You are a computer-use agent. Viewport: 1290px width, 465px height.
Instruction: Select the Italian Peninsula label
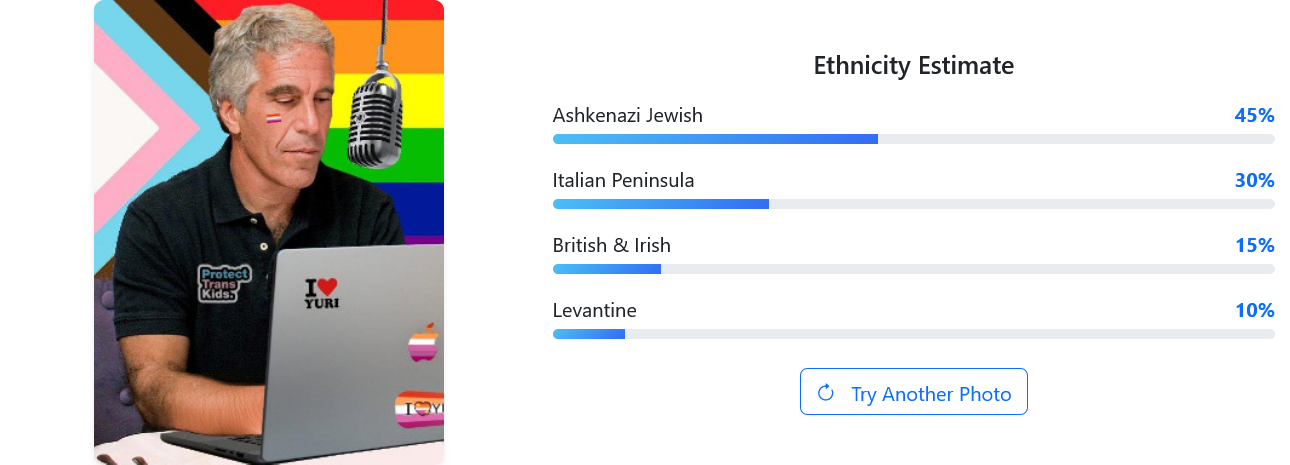(x=623, y=180)
